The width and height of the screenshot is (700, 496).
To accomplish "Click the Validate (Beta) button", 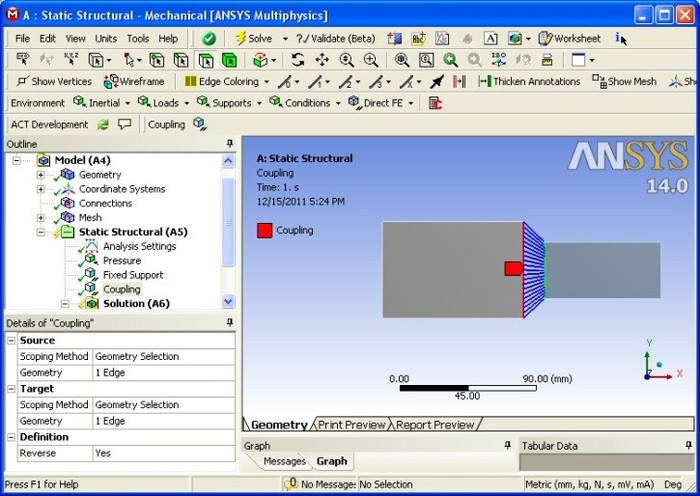I will 336,39.
